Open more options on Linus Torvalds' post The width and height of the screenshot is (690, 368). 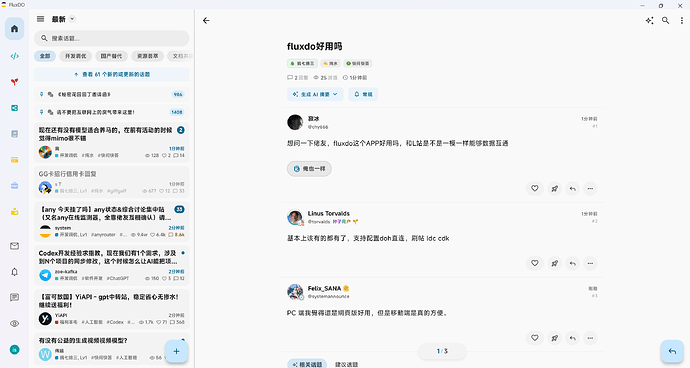(590, 263)
